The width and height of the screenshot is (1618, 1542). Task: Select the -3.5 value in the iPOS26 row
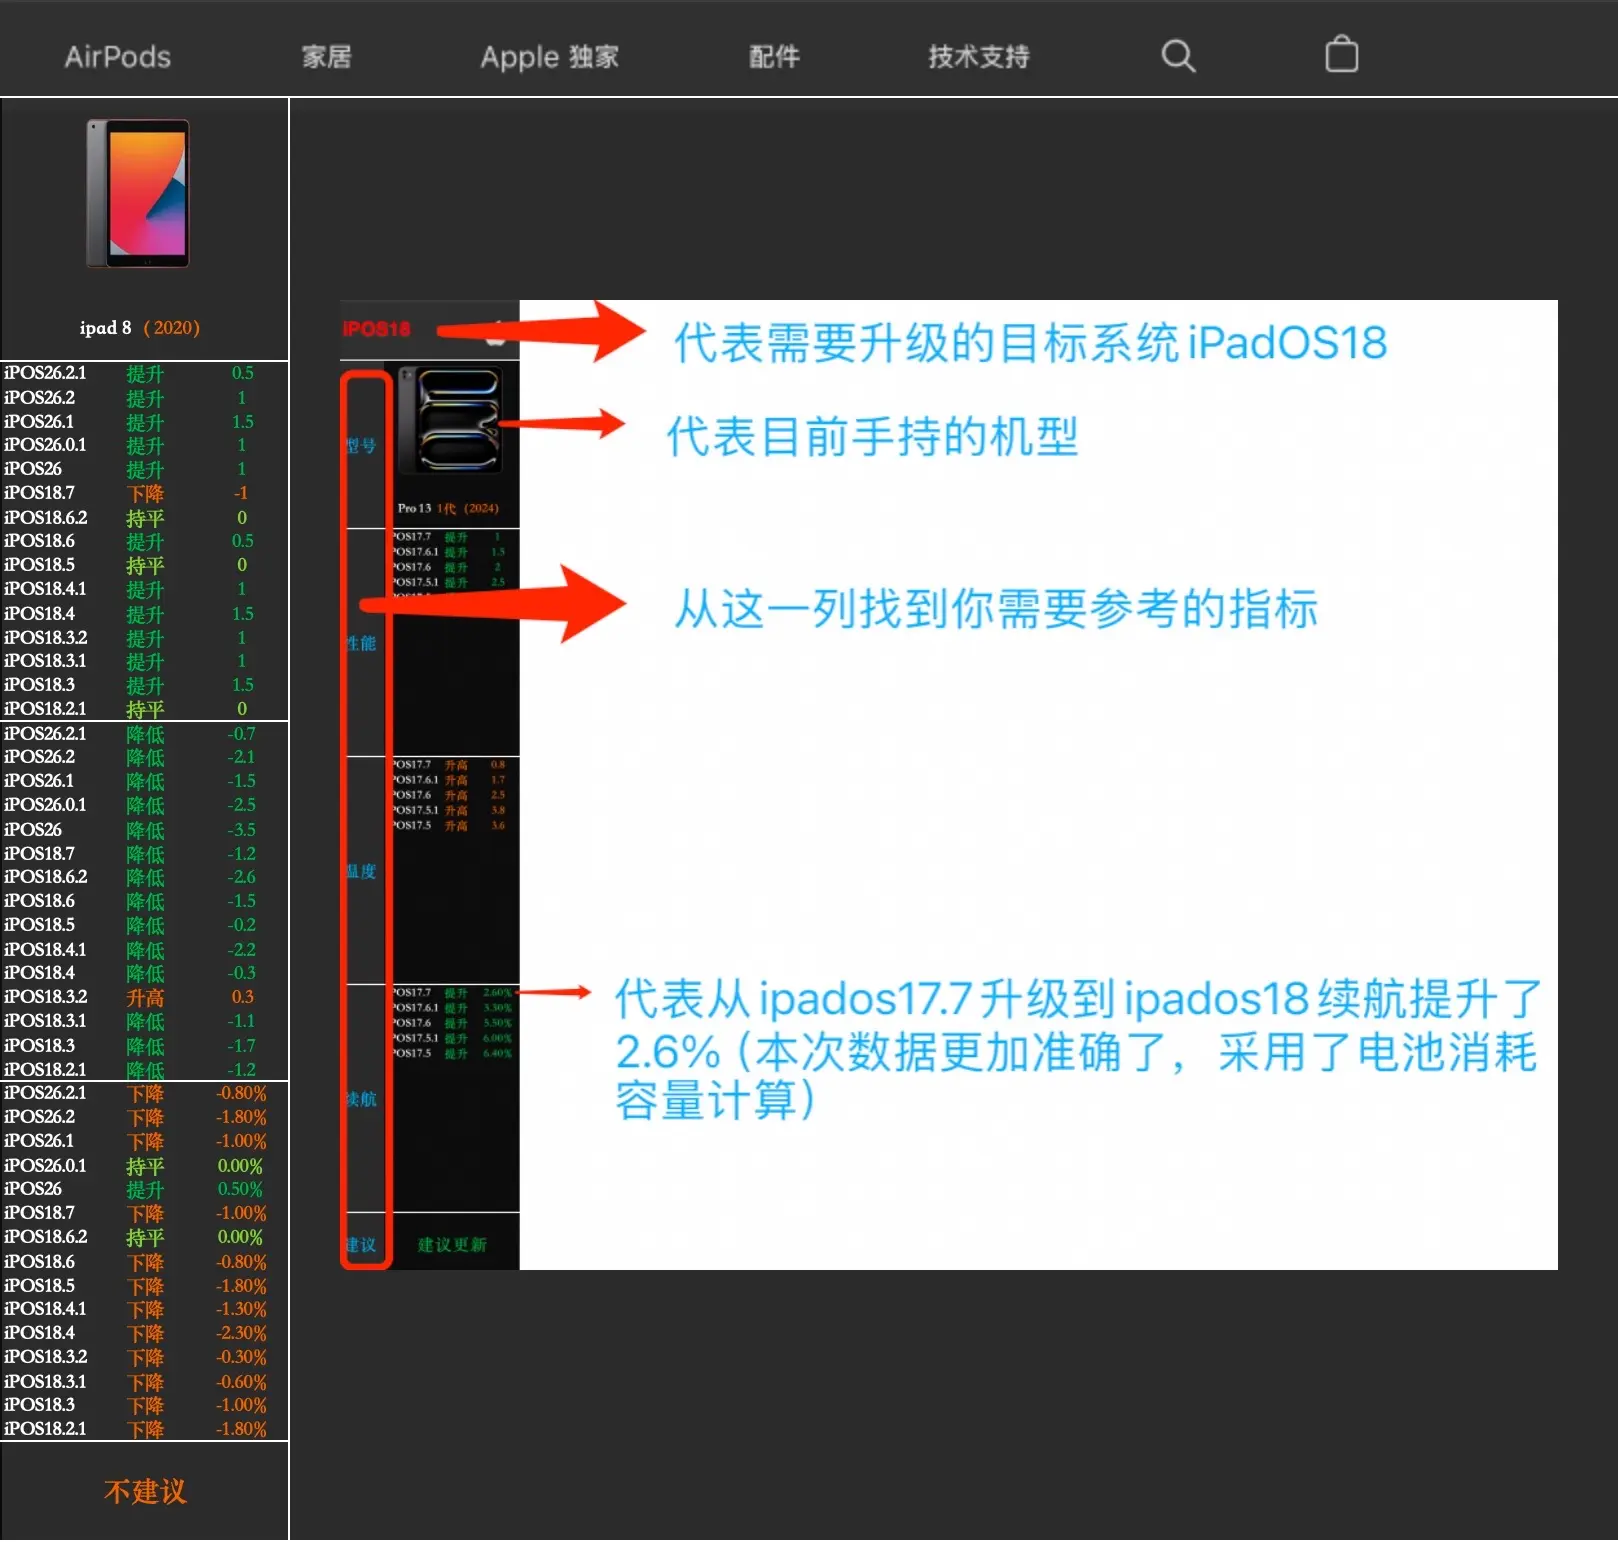241,830
